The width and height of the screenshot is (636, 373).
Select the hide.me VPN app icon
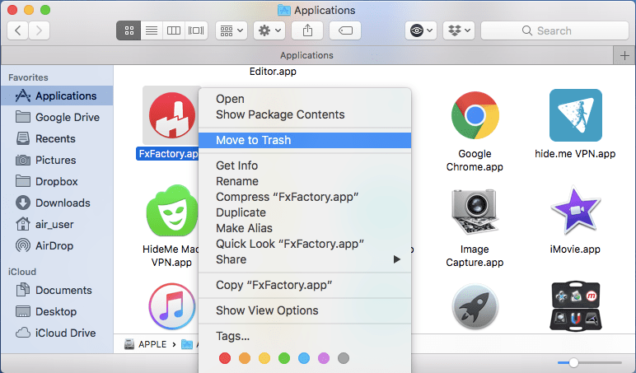[575, 115]
